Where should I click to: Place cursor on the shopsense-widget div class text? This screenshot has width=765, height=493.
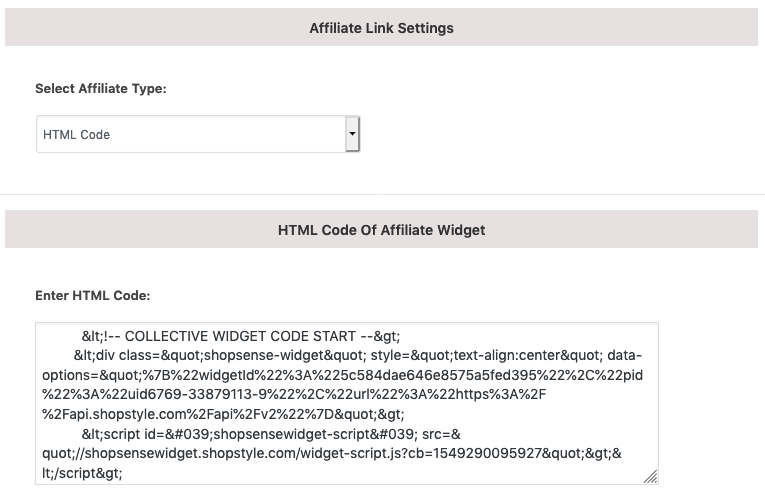220,355
